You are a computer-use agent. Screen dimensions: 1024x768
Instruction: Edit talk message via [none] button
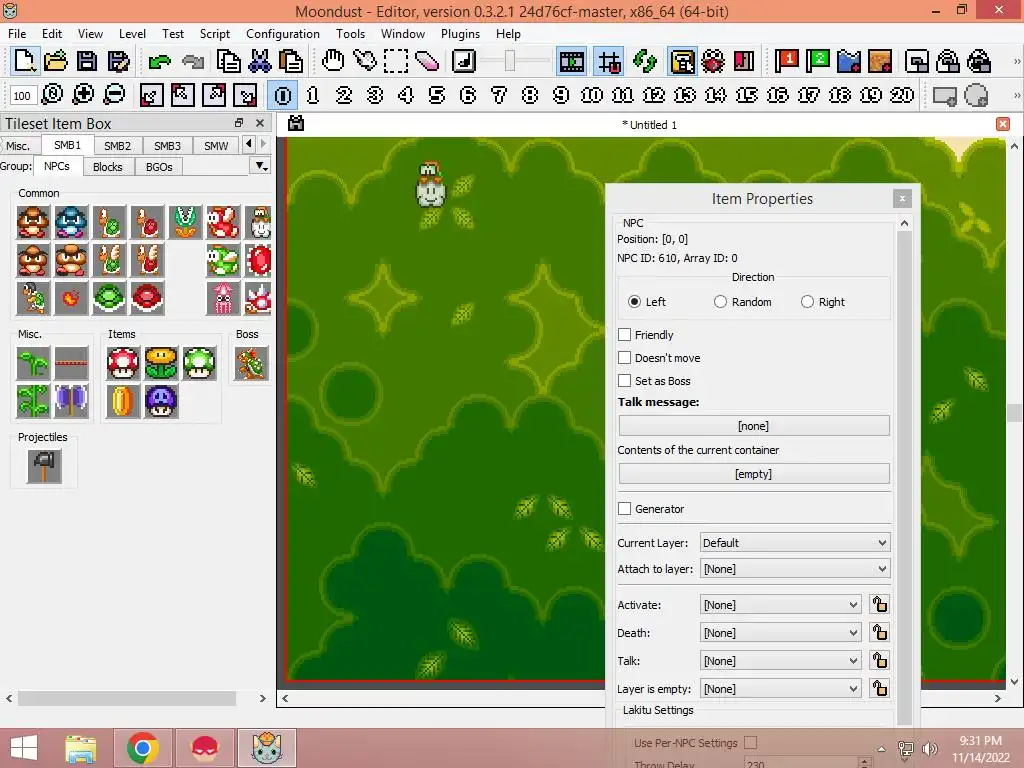point(754,426)
